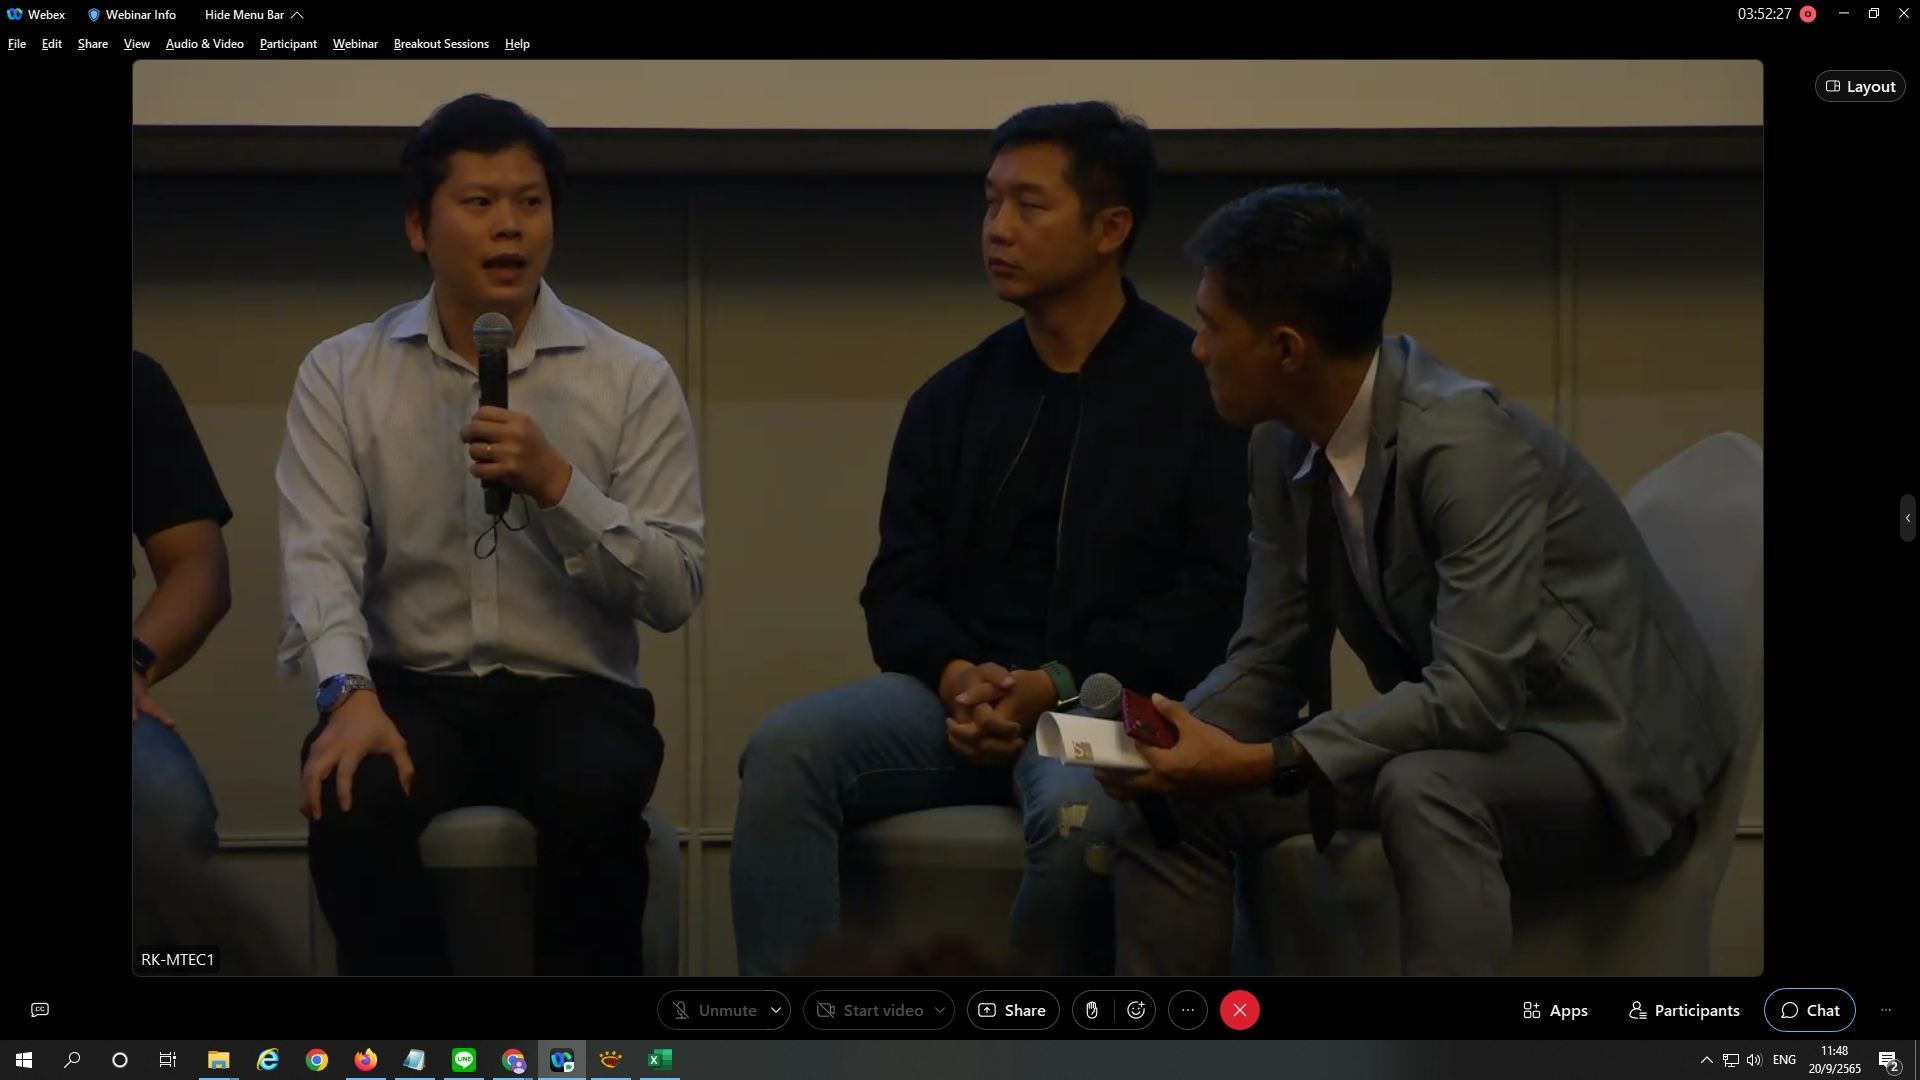Expand the side panel collapse arrow
Screen dimensions: 1920x1080
tap(1908, 518)
